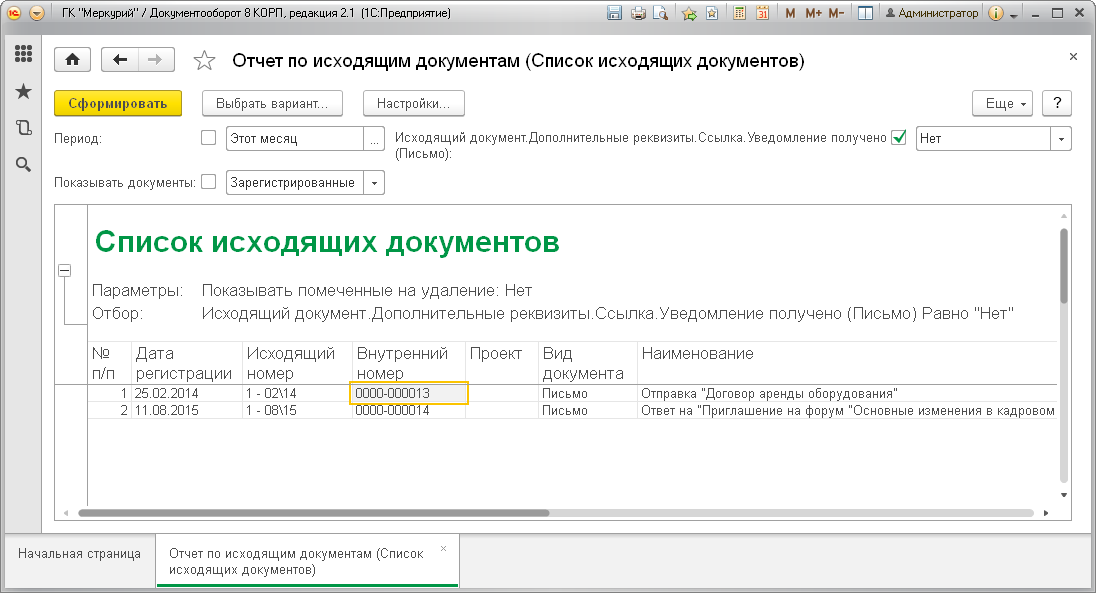
Task: Click the Список исходящих документов report title
Action: point(327,242)
